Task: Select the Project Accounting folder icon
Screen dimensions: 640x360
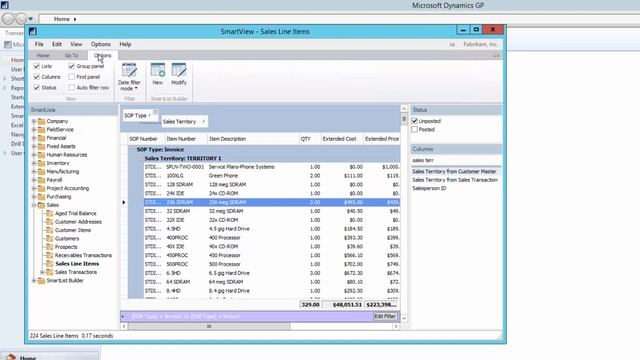Action: 41,188
